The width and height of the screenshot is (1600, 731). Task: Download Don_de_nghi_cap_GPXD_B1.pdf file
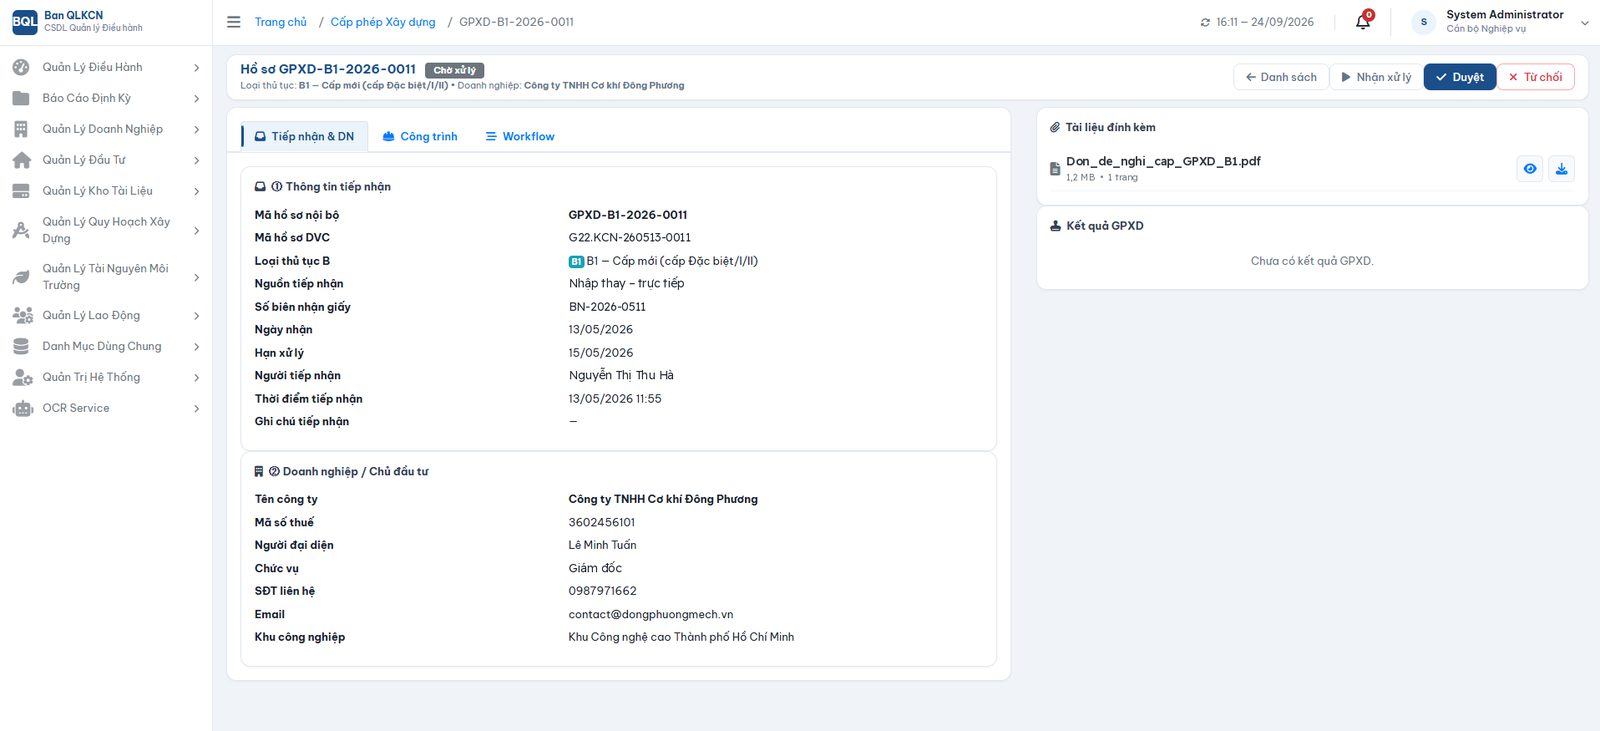pos(1561,169)
